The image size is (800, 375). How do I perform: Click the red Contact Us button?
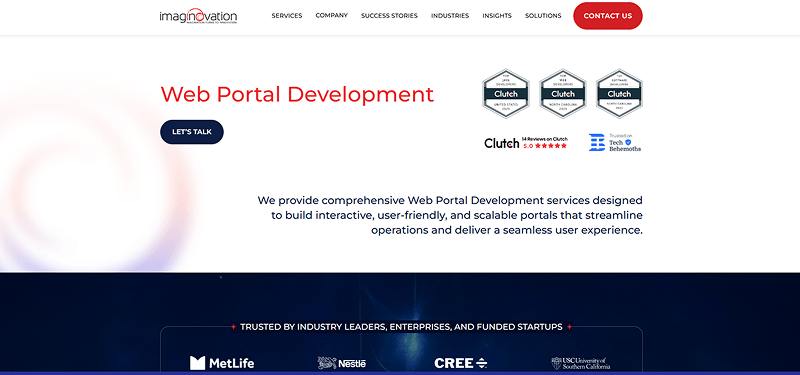point(608,16)
